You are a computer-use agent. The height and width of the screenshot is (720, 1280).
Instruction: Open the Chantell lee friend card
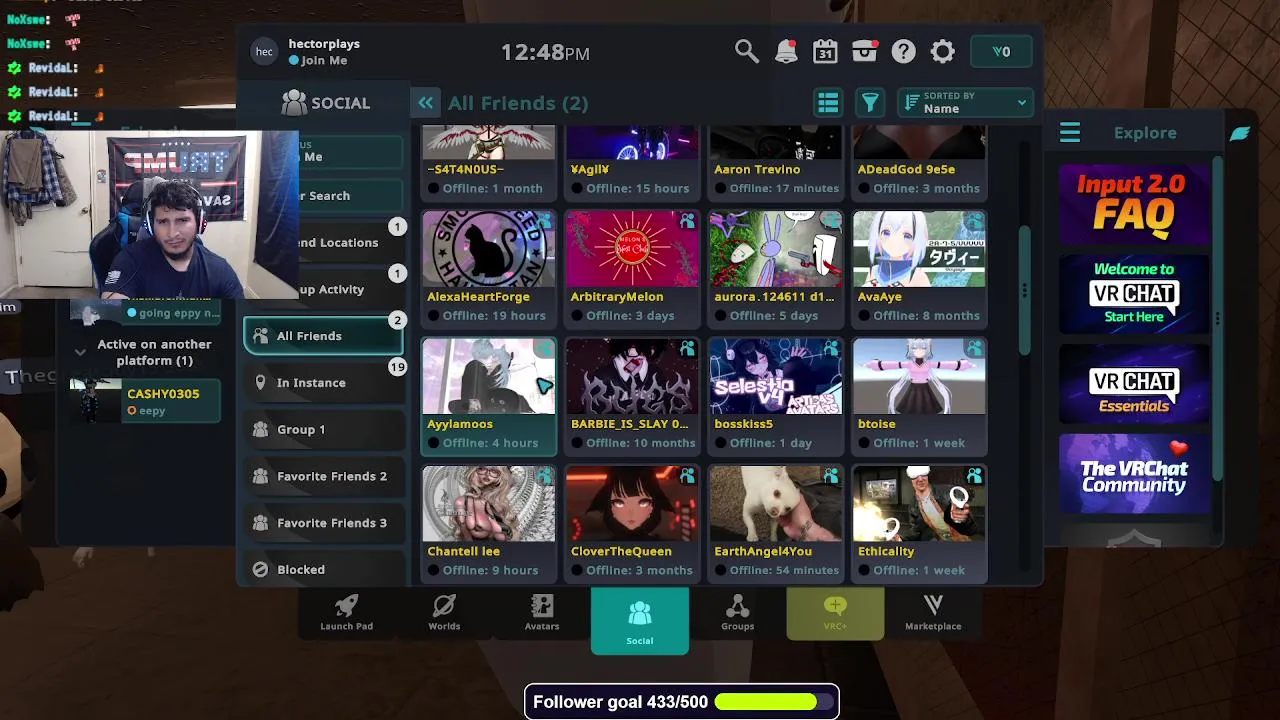point(489,523)
